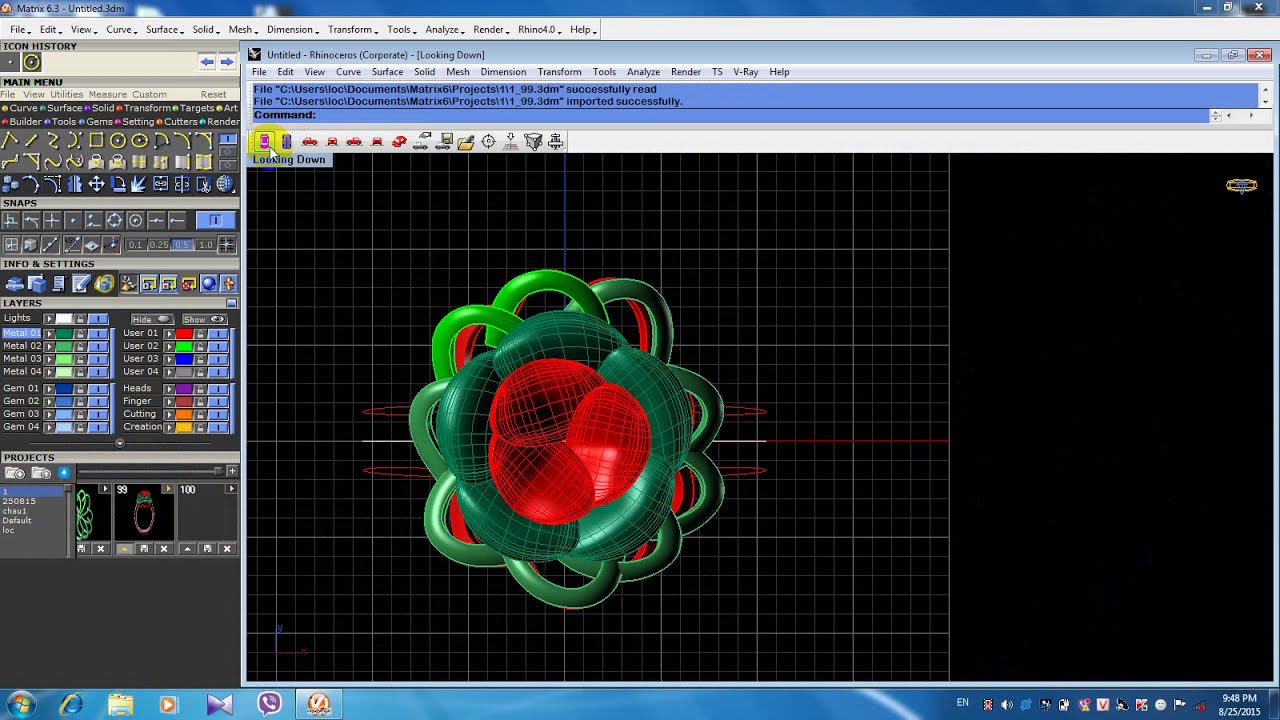
Task: Expand Heads layer arrow
Action: pyautogui.click(x=169, y=389)
